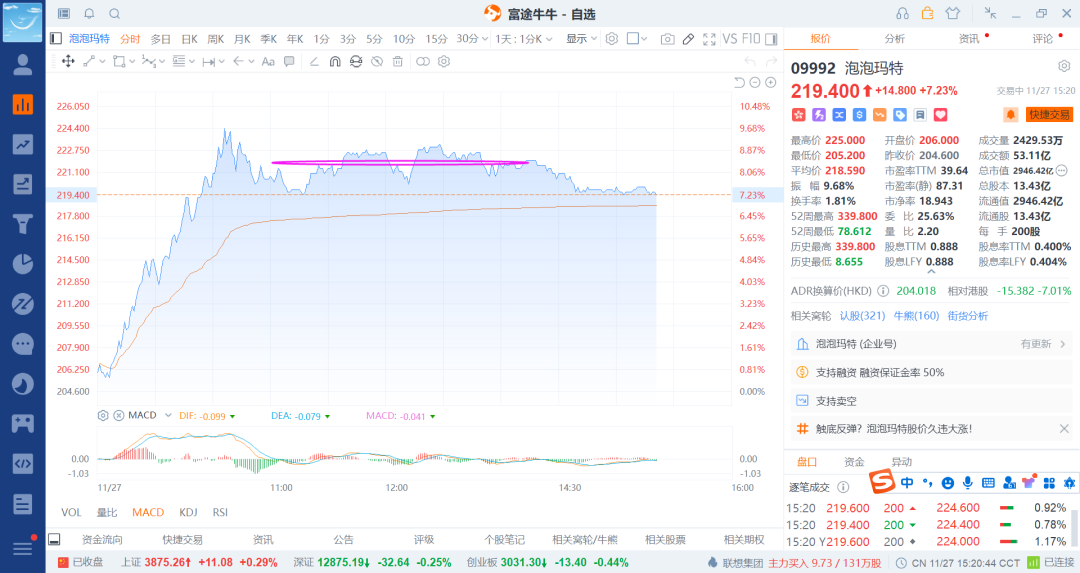Click the price alert bell button
Screen dimensions: 1080x573
point(1011,115)
